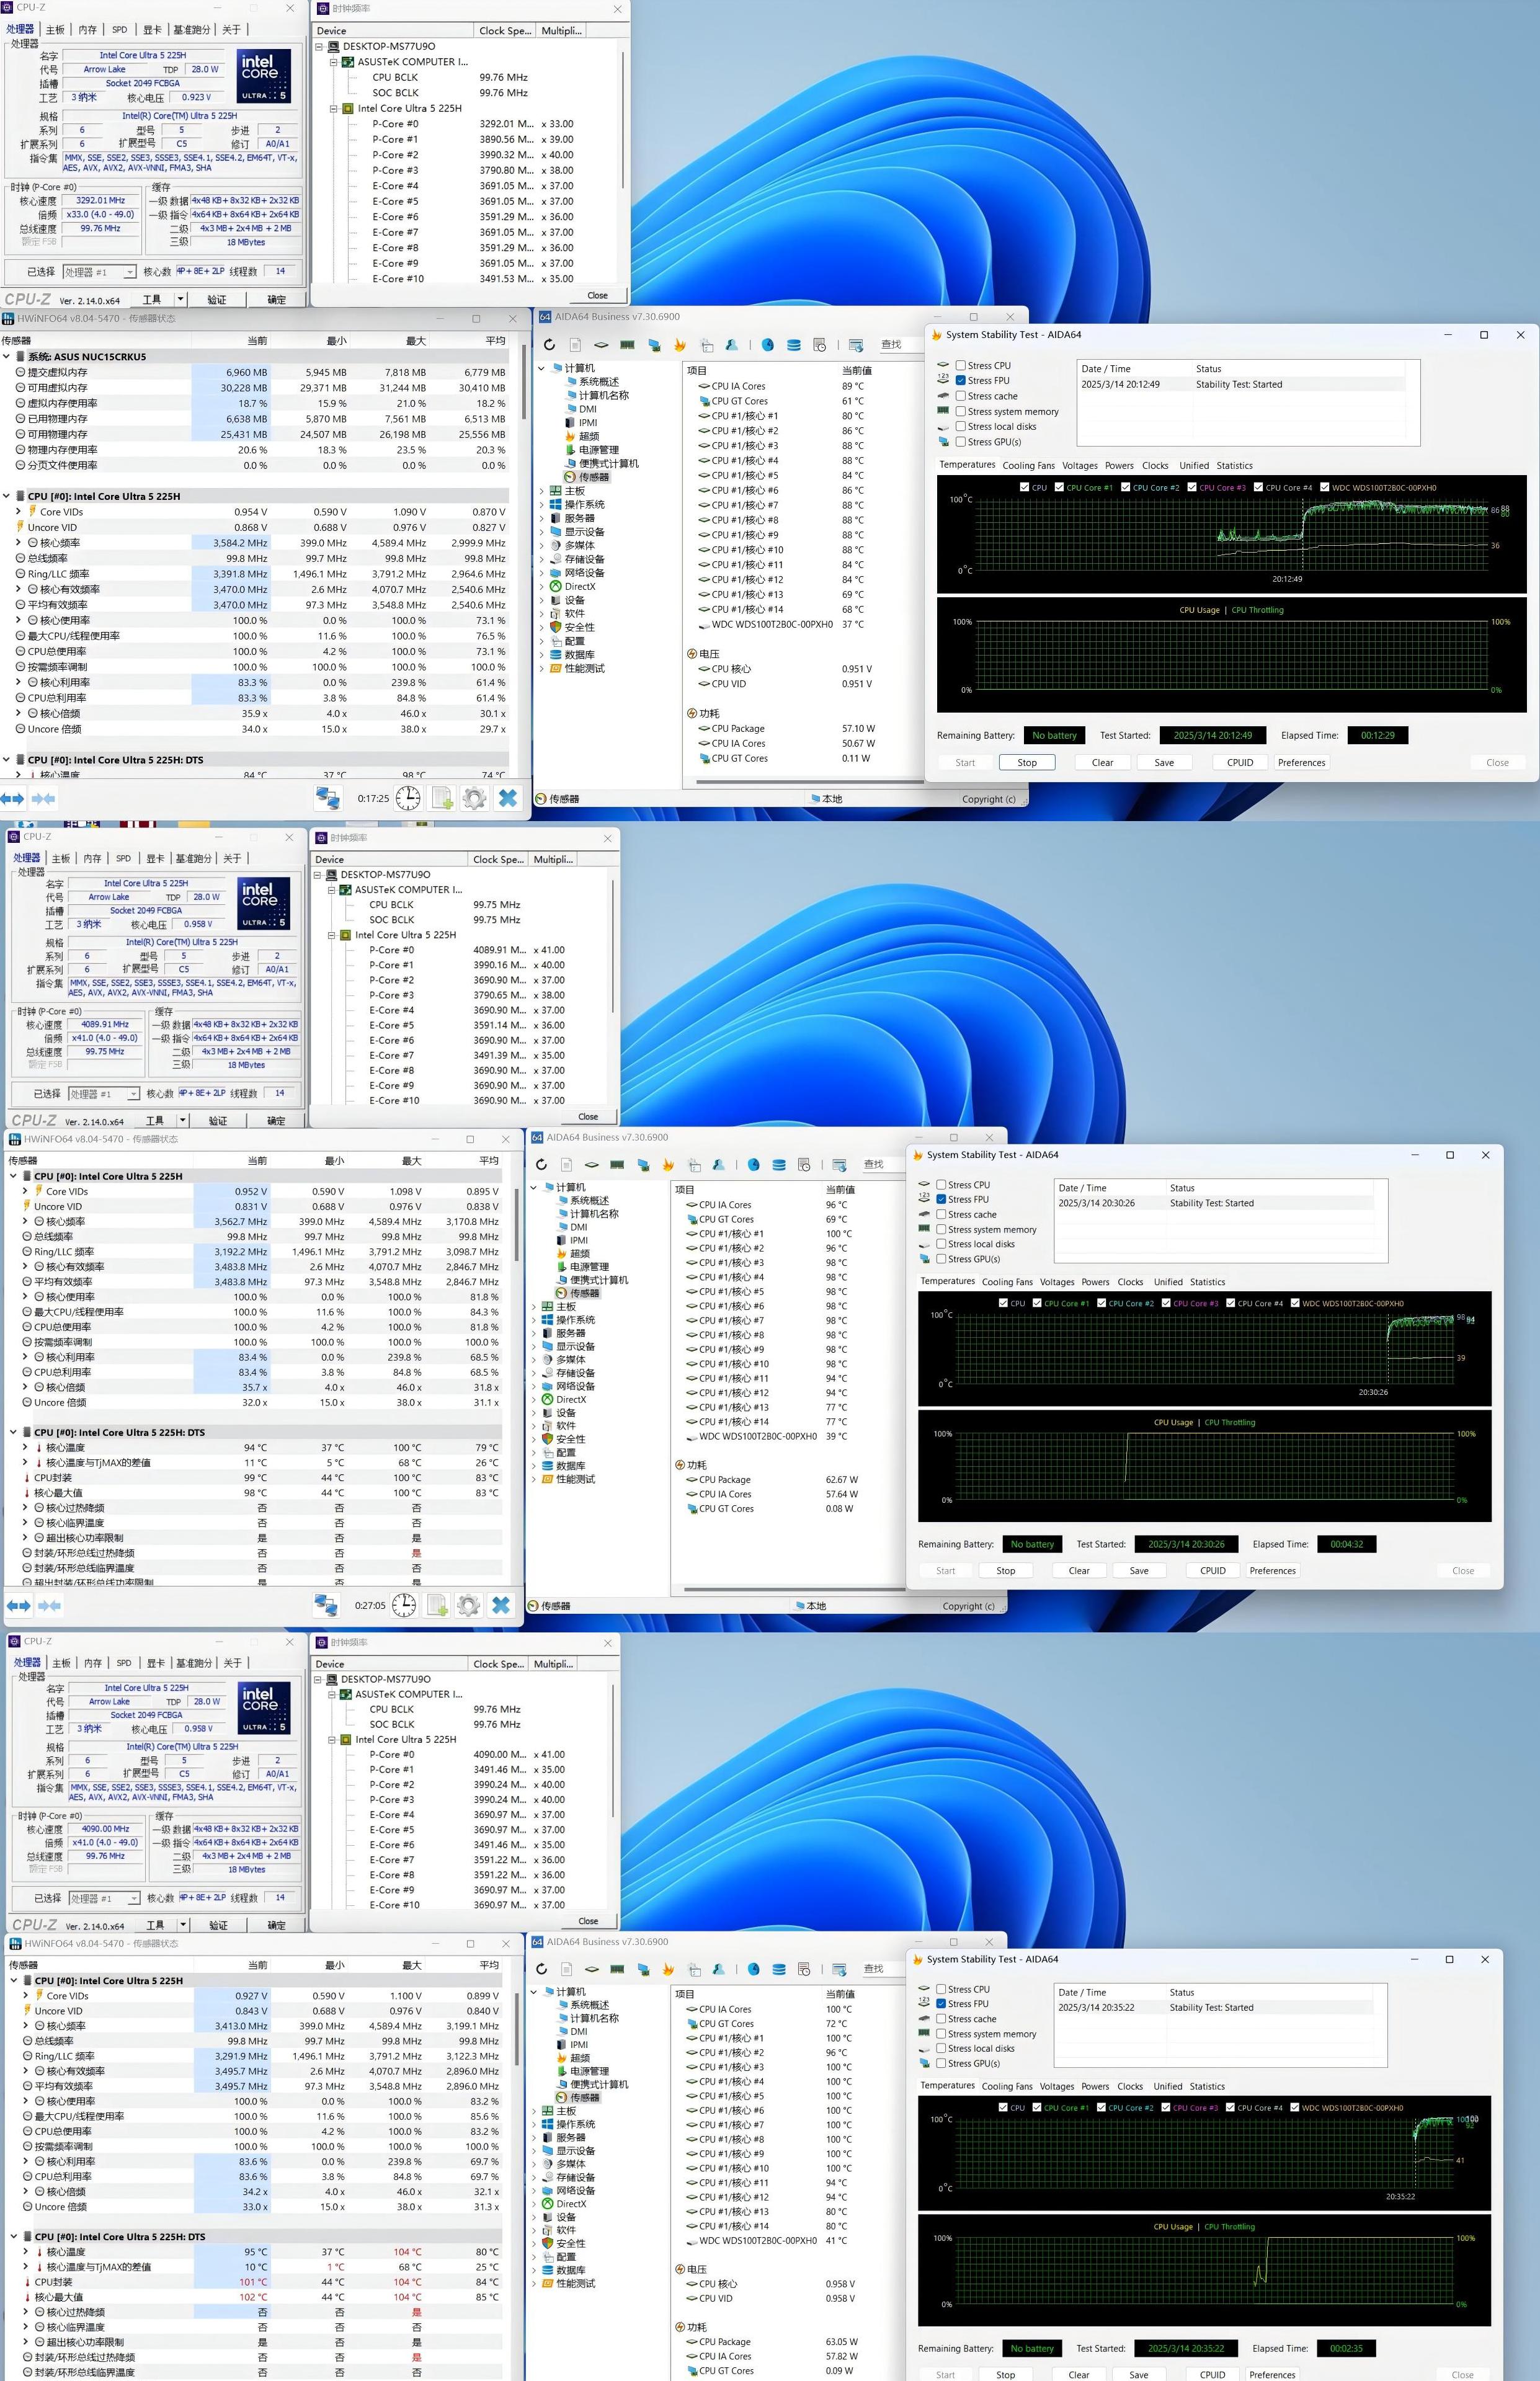The image size is (1540, 2381).
Task: Click refresh icon in top AIDA64 Business toolbar
Action: click(549, 345)
